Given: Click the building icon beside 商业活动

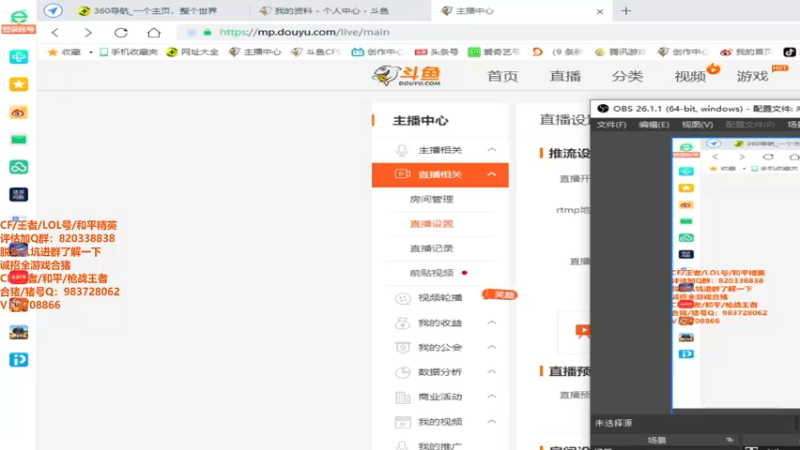Looking at the screenshot, I should point(403,397).
